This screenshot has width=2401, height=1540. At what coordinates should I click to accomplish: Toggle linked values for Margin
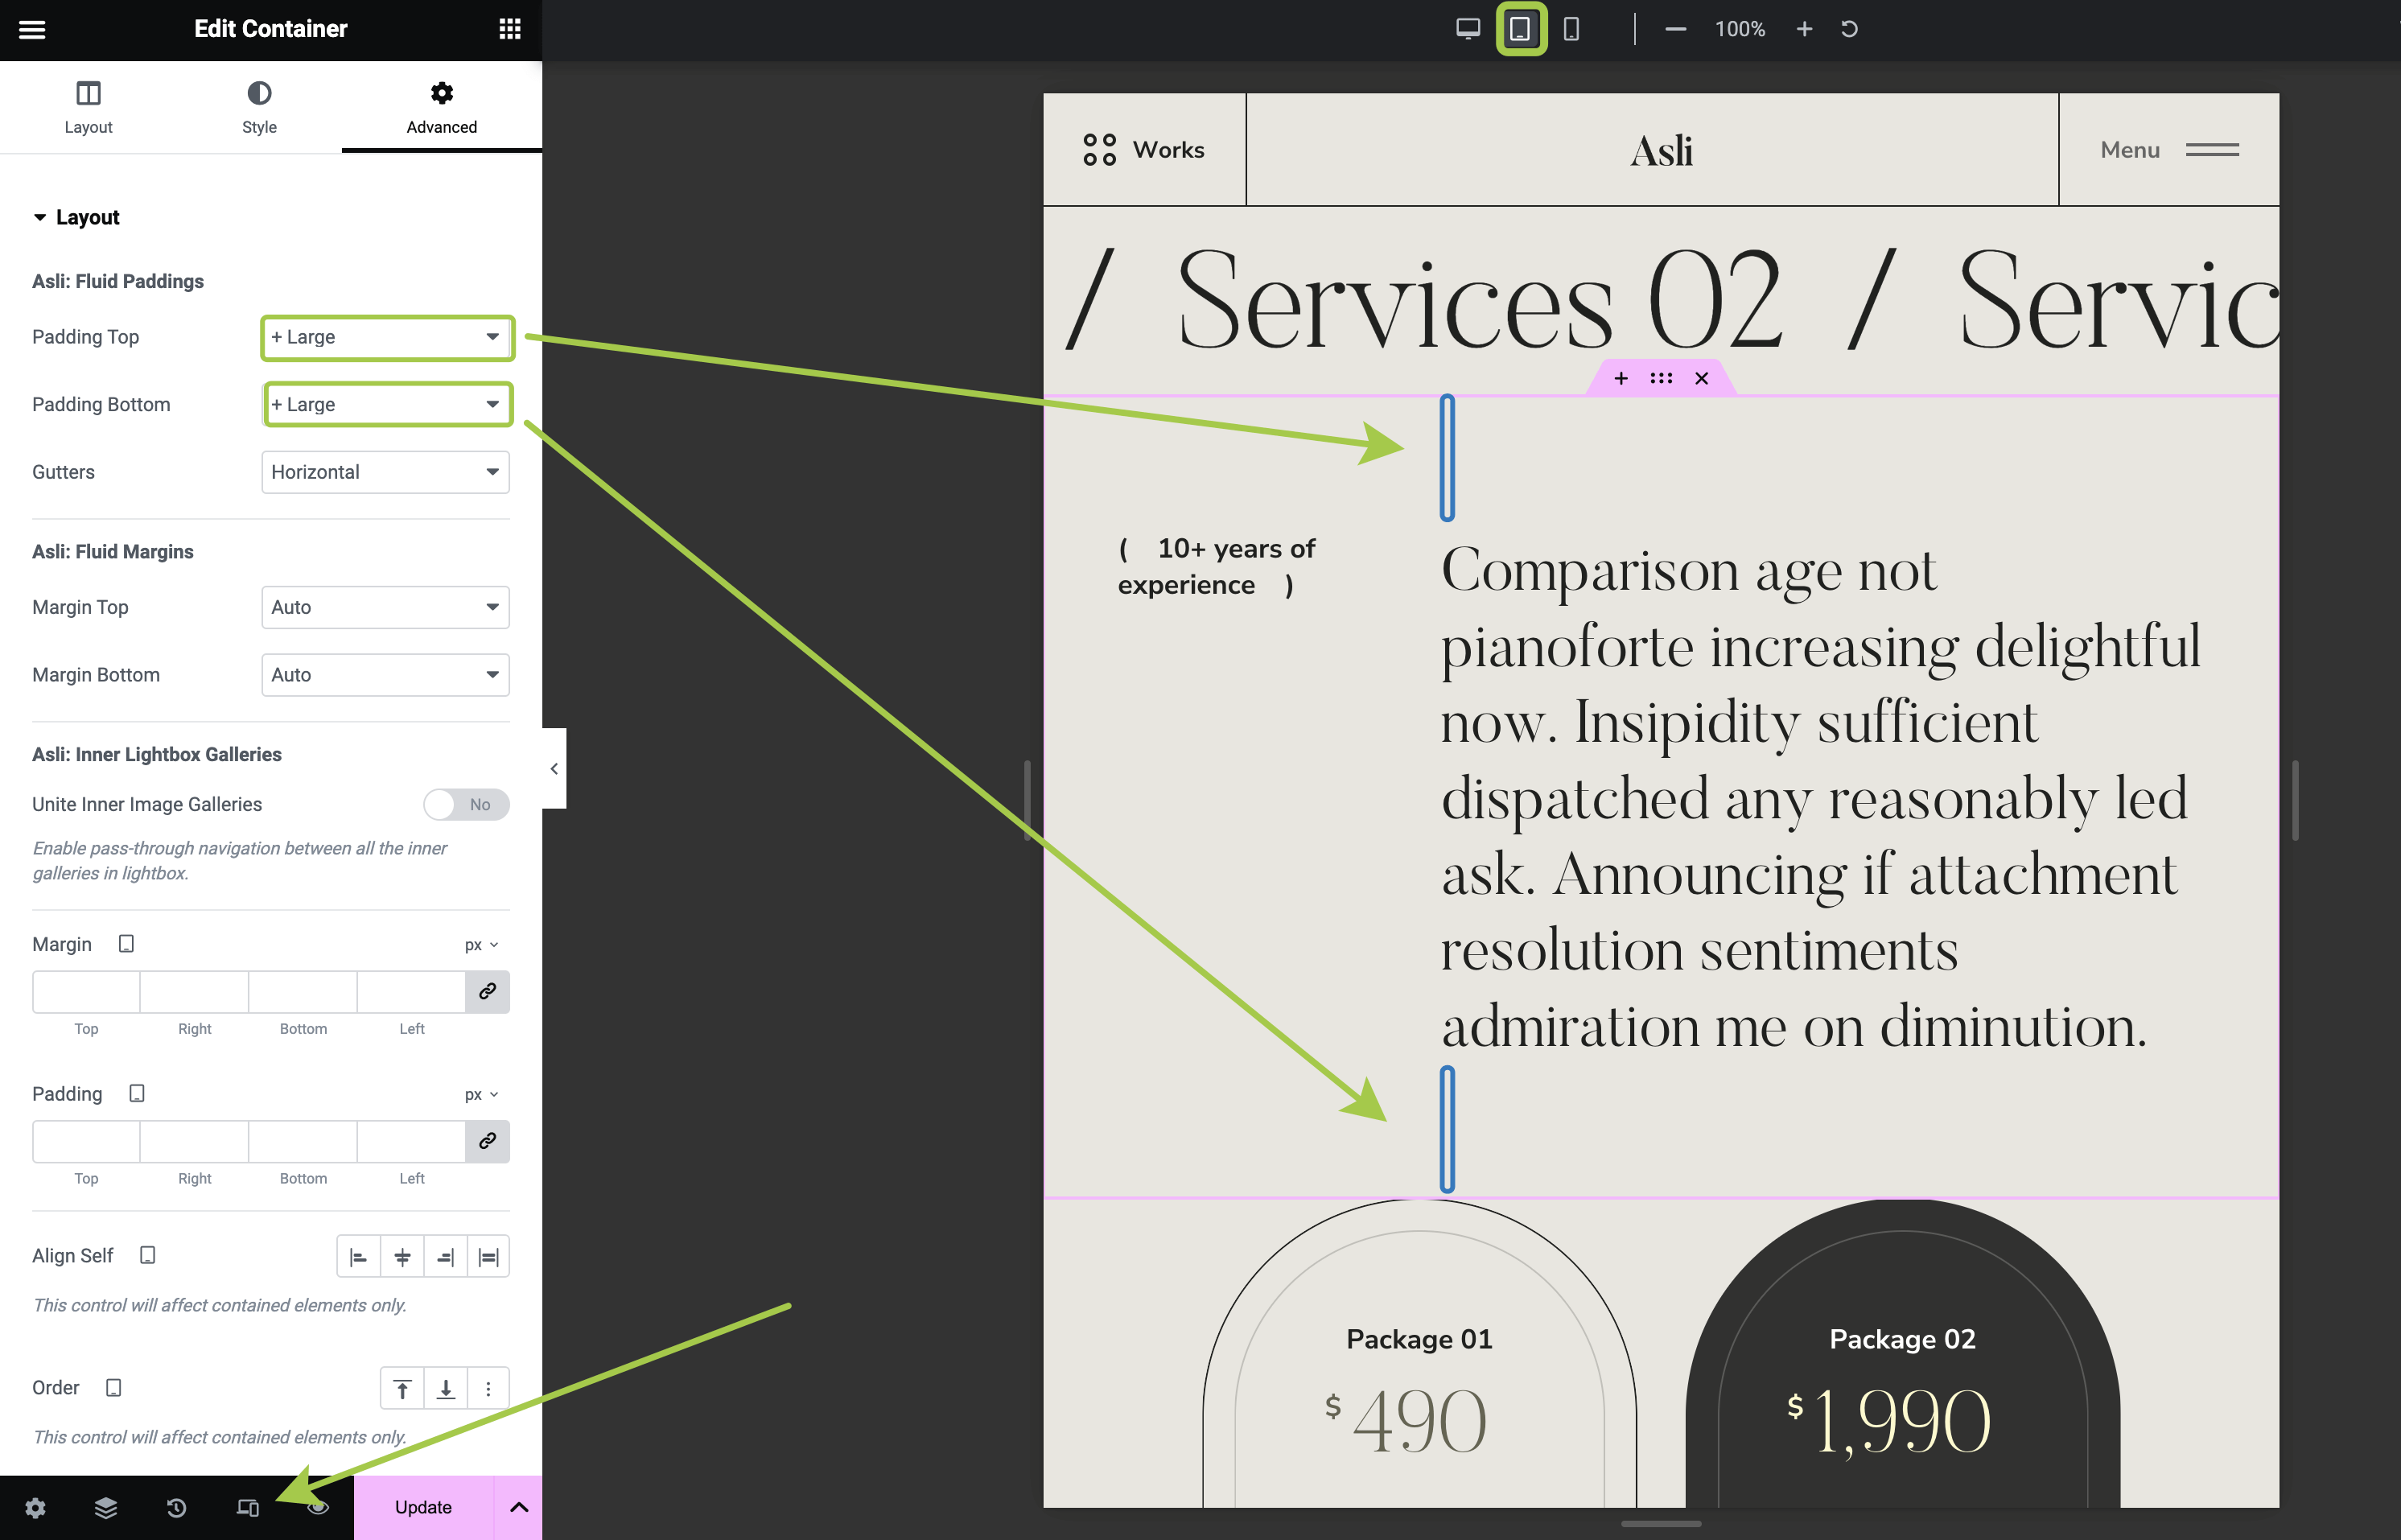pyautogui.click(x=487, y=991)
